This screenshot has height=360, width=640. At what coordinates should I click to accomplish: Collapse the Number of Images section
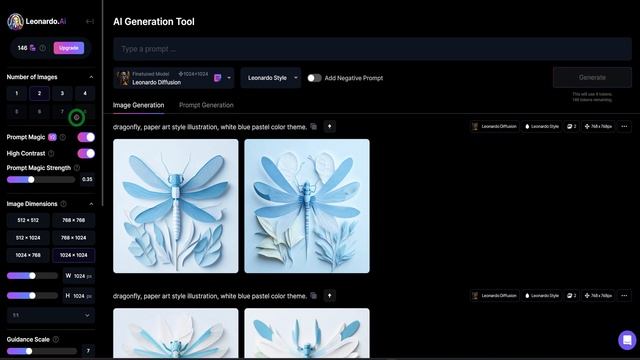91,77
